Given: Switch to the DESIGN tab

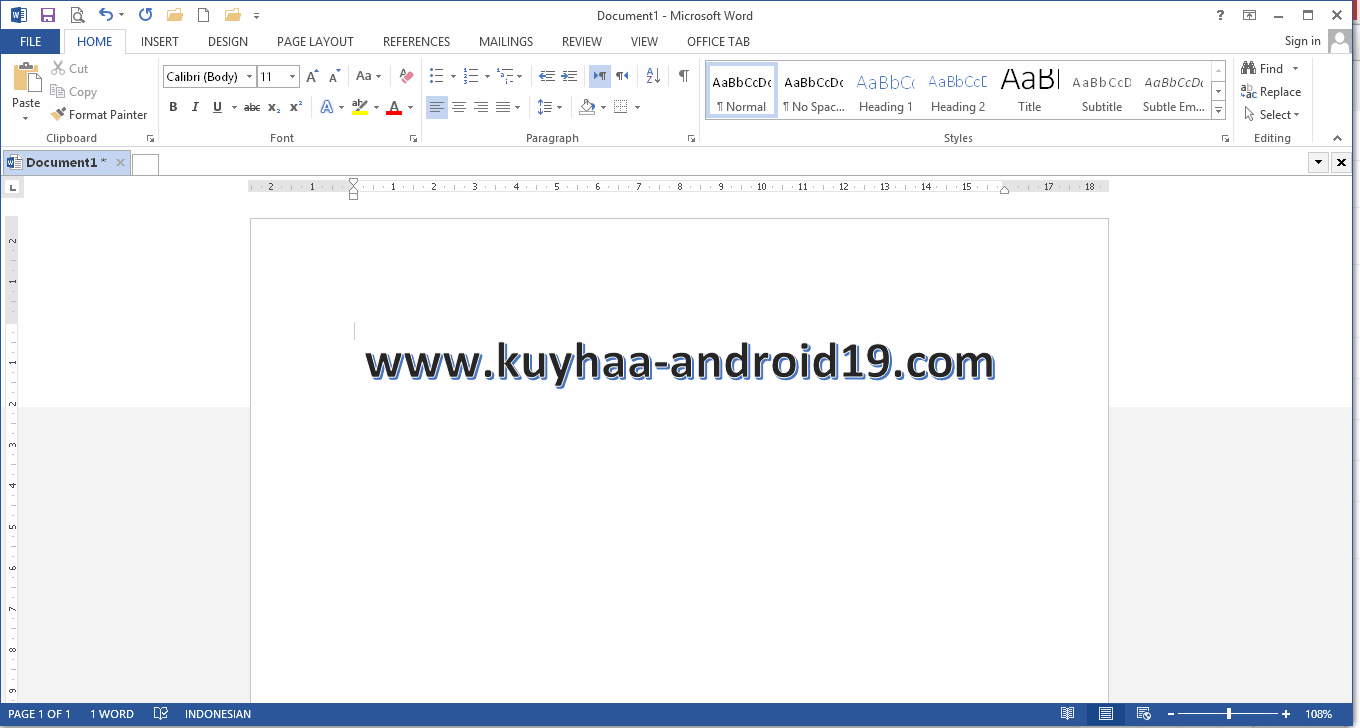Looking at the screenshot, I should click(228, 42).
